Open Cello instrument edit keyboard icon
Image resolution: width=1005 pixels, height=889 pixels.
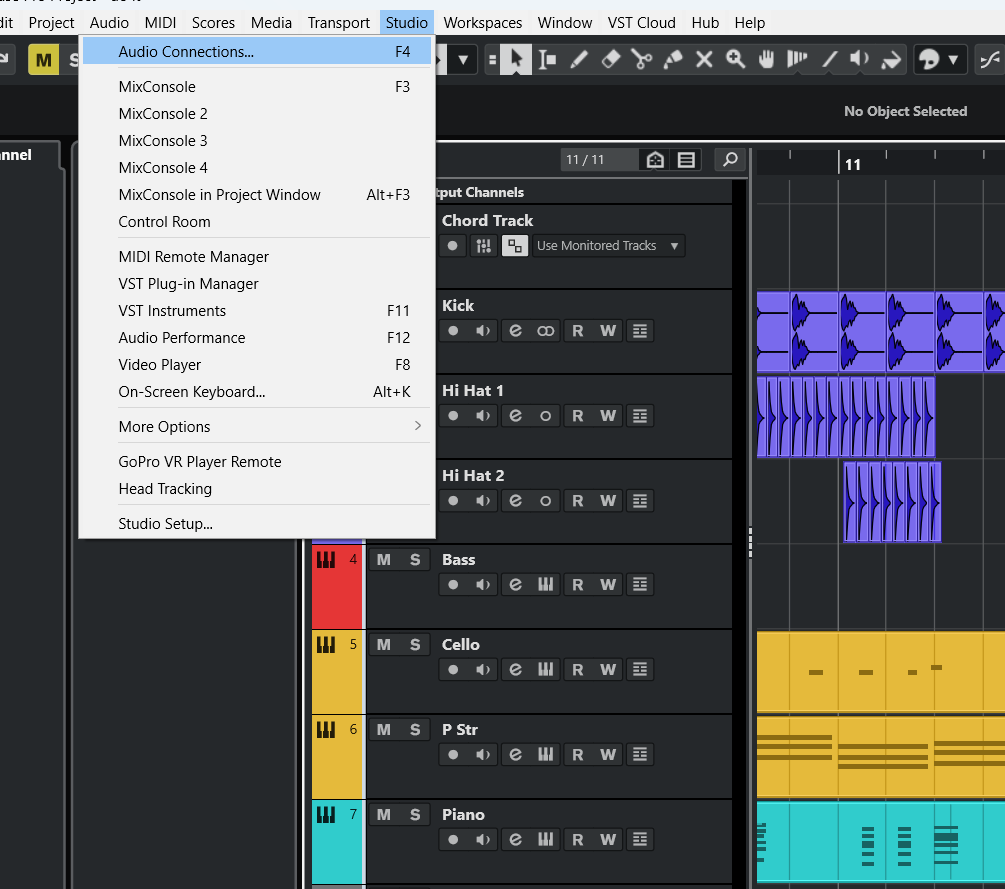coord(545,670)
